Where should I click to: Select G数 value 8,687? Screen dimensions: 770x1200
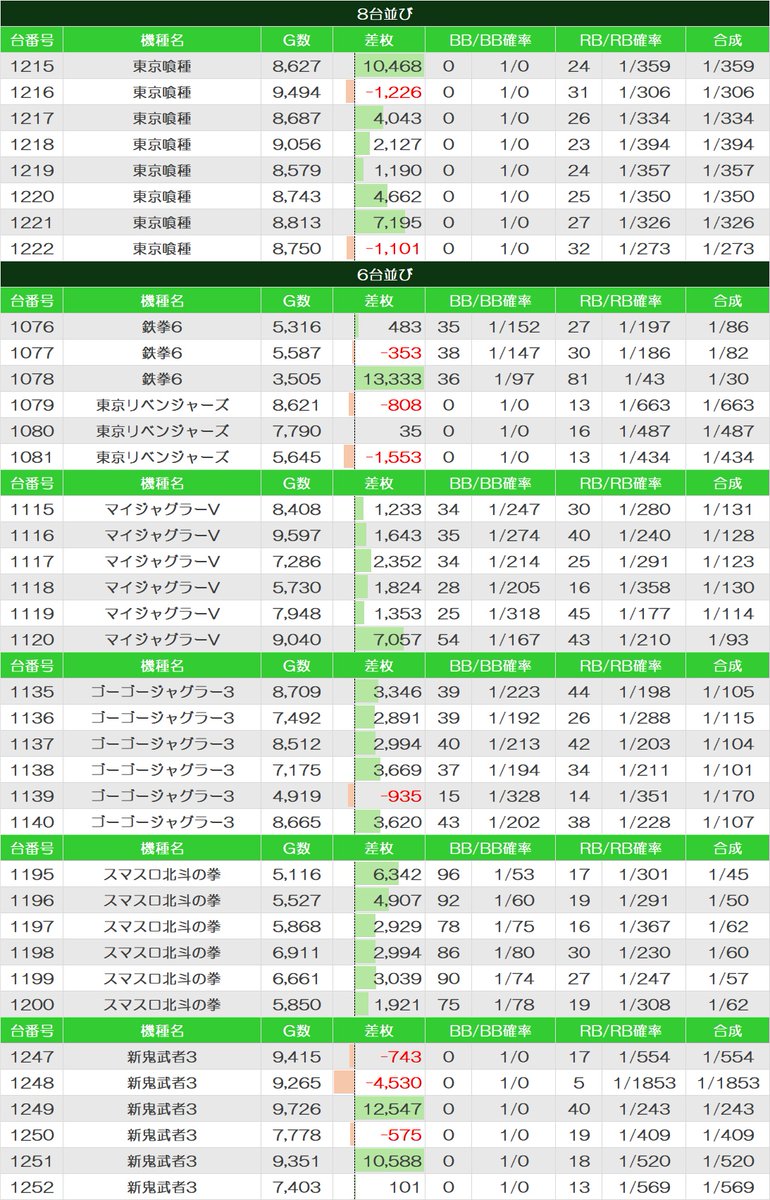297,118
